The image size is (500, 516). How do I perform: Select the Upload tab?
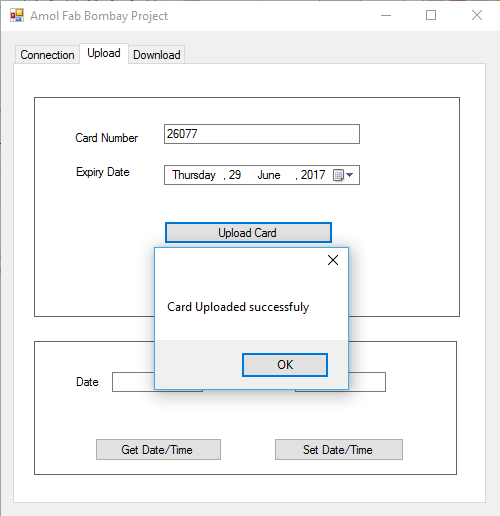[104, 53]
